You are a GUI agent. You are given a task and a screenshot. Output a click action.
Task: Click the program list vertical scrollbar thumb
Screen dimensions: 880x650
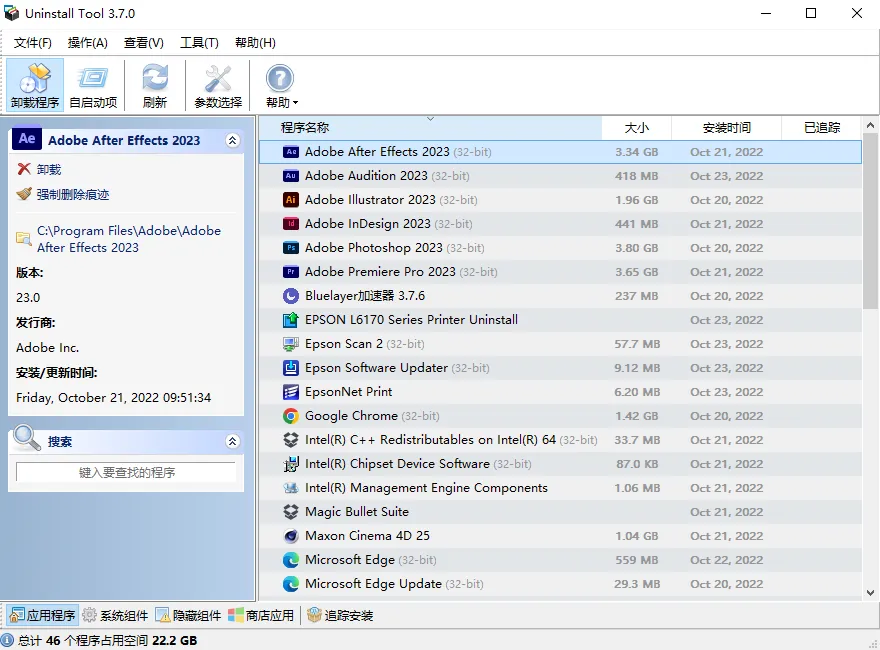click(x=870, y=221)
